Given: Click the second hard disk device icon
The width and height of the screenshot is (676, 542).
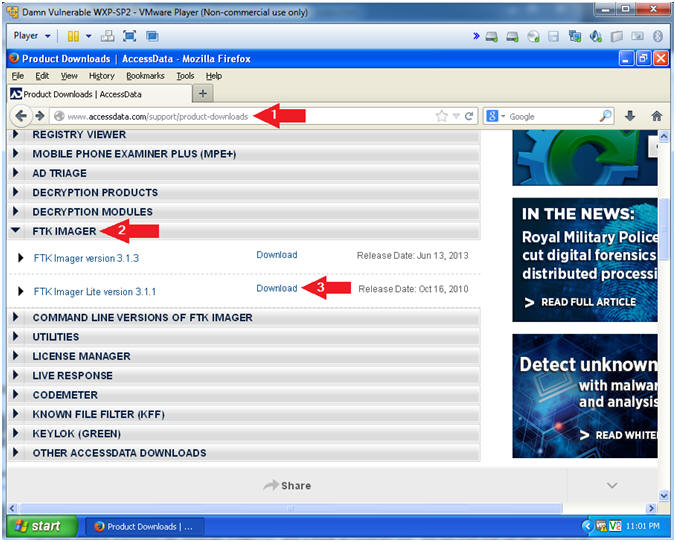Looking at the screenshot, I should pos(512,37).
